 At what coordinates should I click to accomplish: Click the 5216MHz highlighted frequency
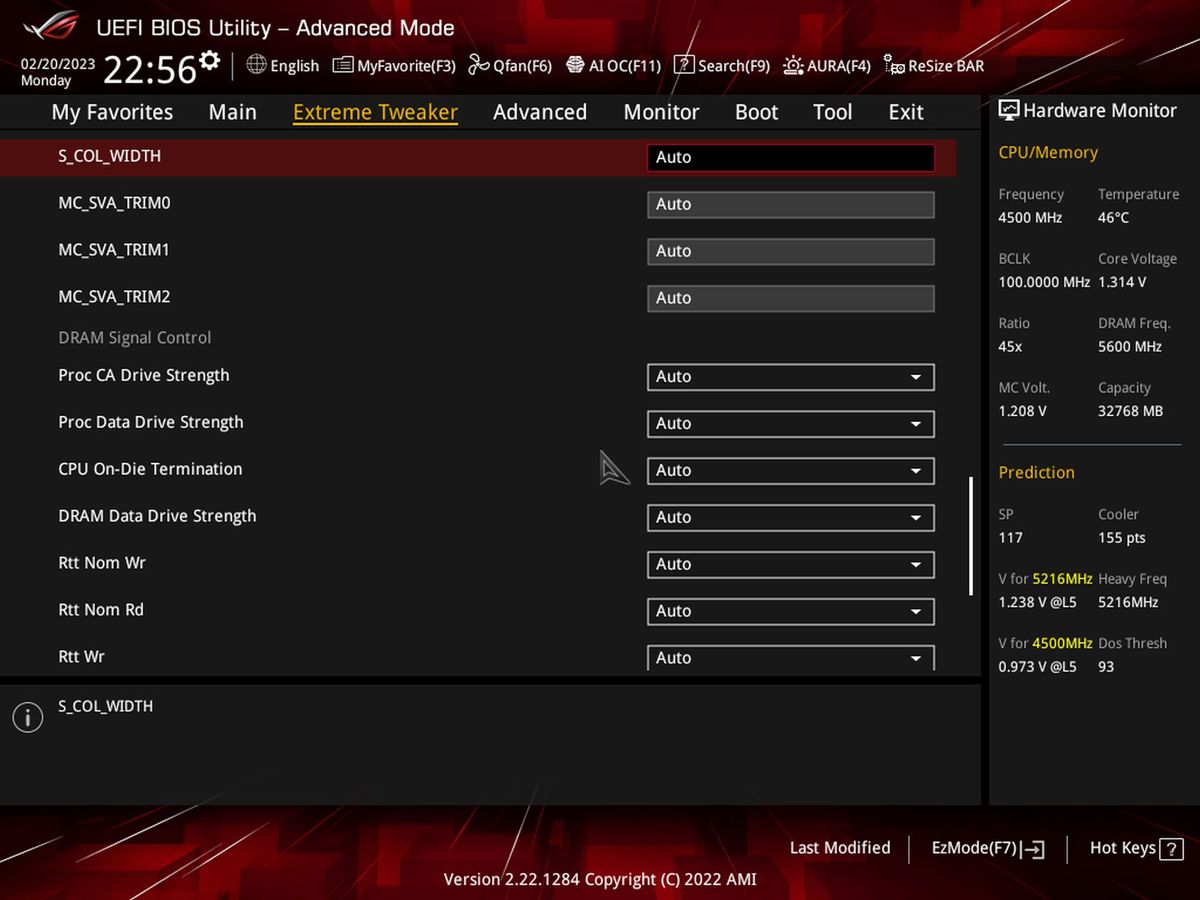click(x=1062, y=579)
